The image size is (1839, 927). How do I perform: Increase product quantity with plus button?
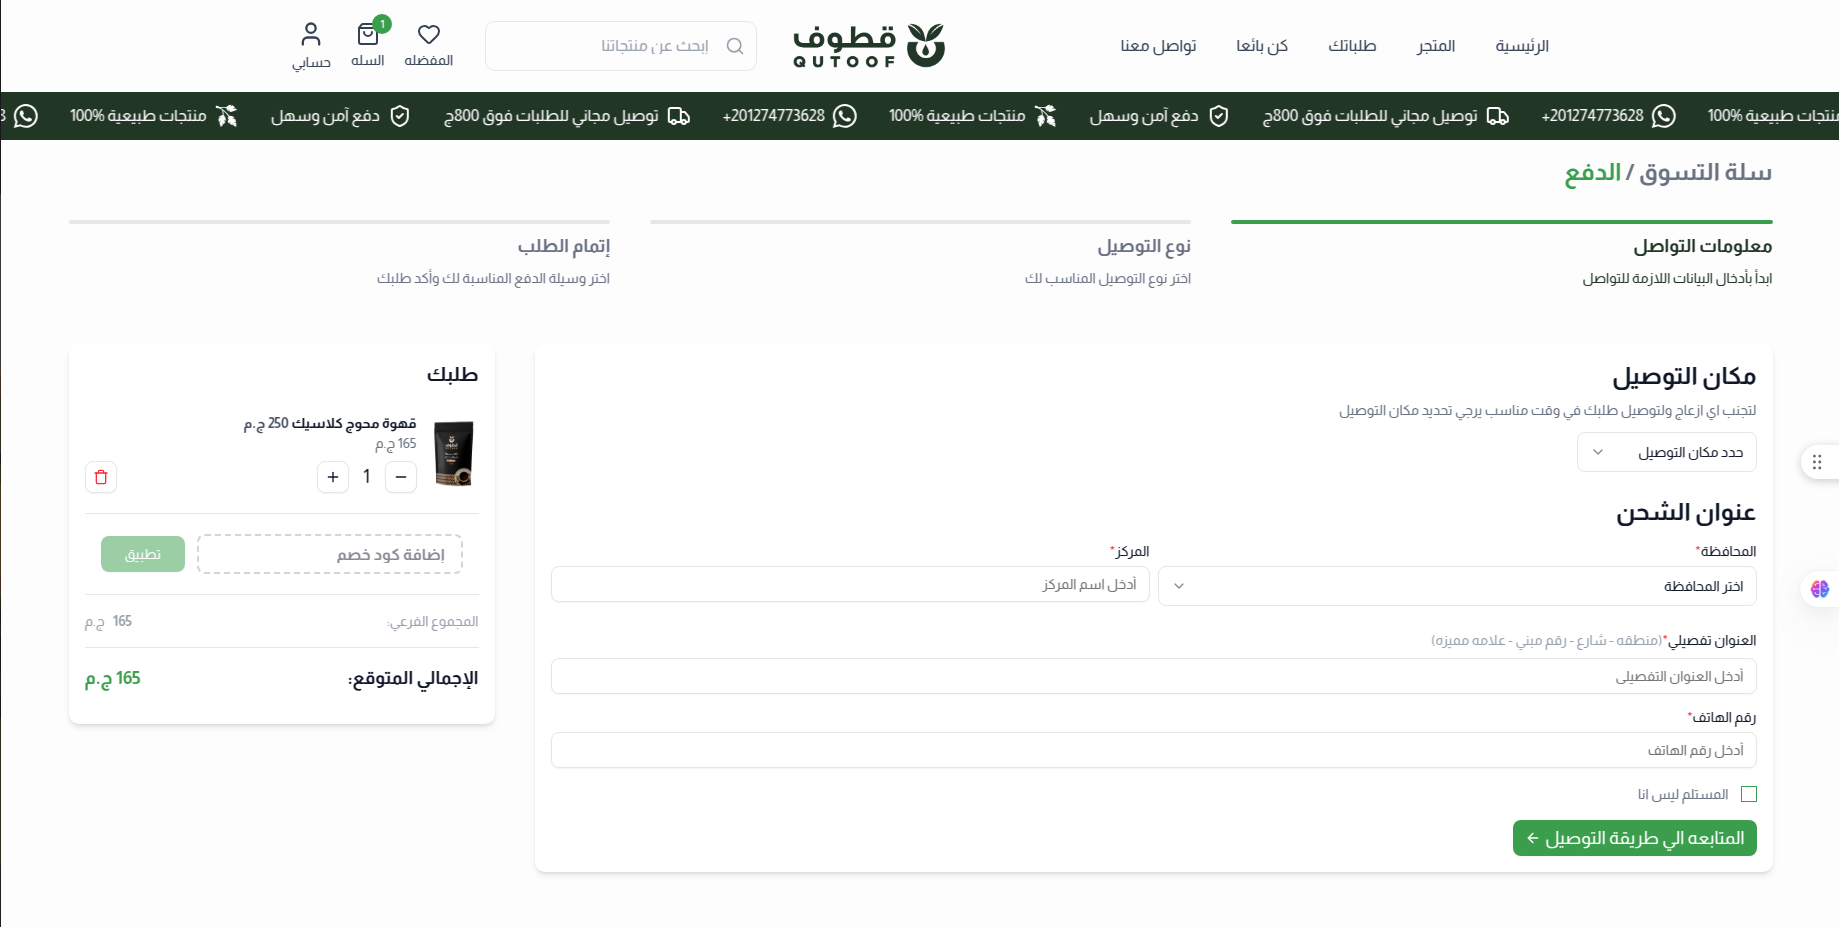point(333,477)
